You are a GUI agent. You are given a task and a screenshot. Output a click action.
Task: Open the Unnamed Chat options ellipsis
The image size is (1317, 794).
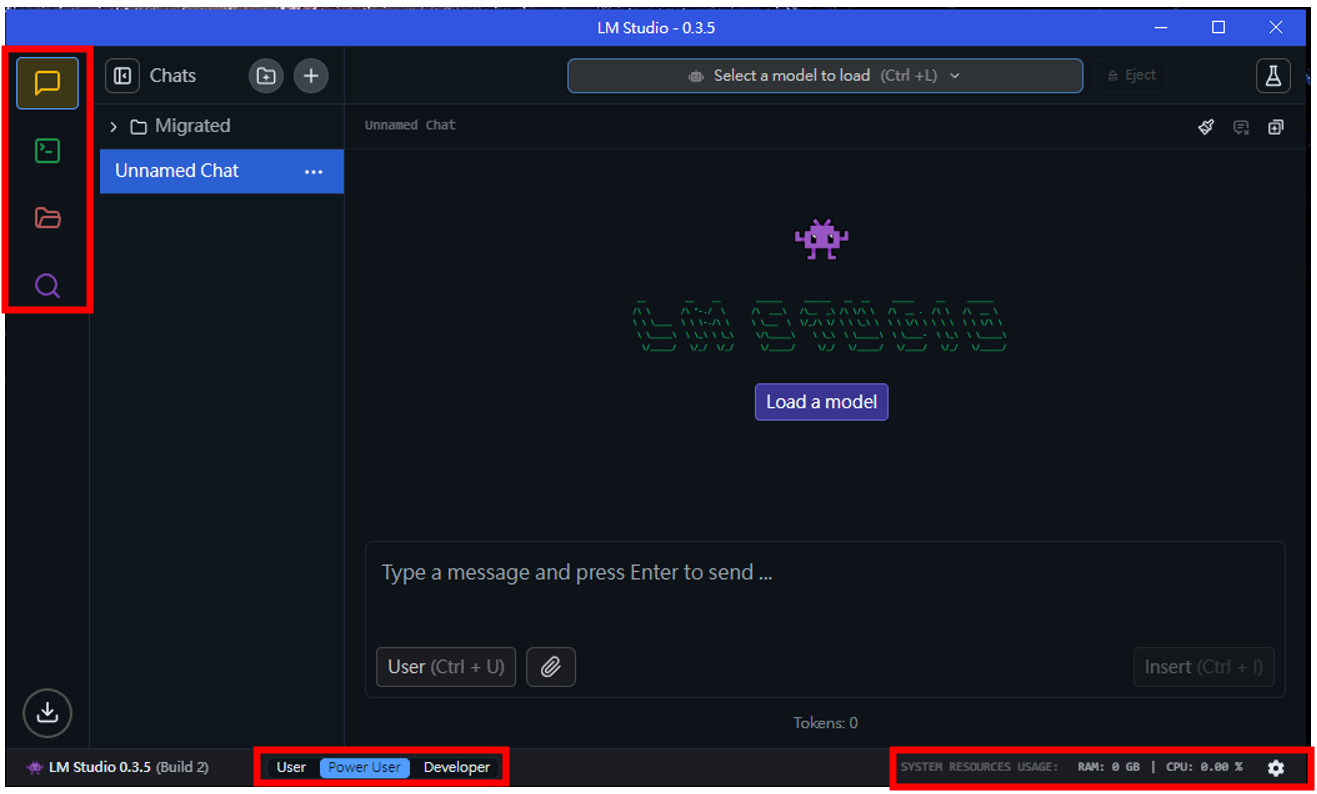pos(314,172)
